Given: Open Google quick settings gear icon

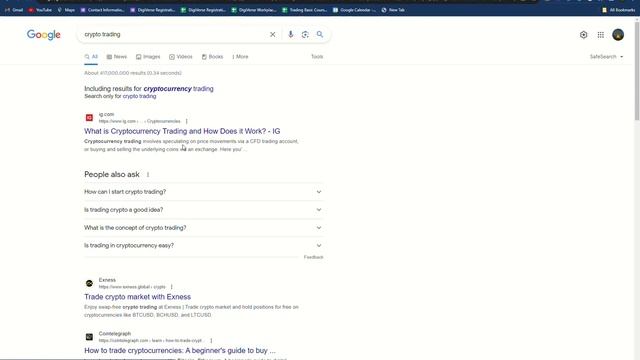Looking at the screenshot, I should 583,35.
